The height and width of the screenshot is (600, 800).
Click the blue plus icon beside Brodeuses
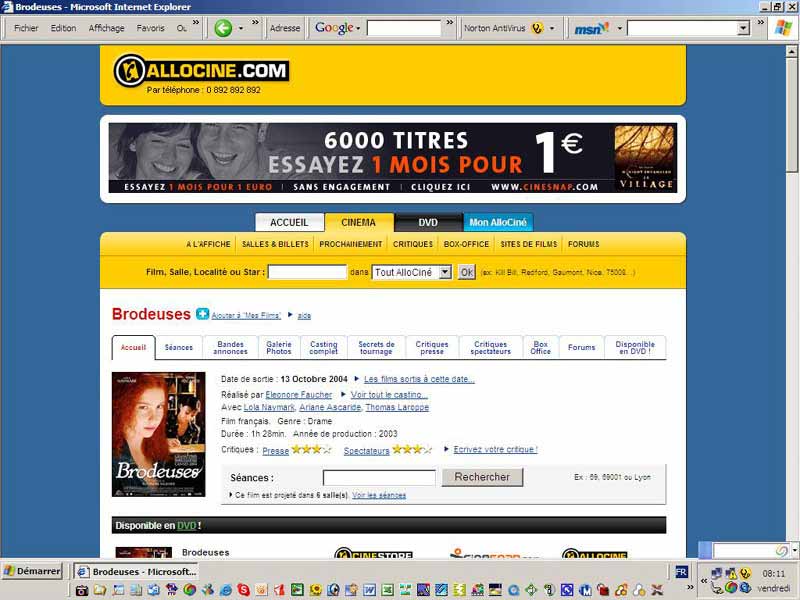tap(202, 314)
